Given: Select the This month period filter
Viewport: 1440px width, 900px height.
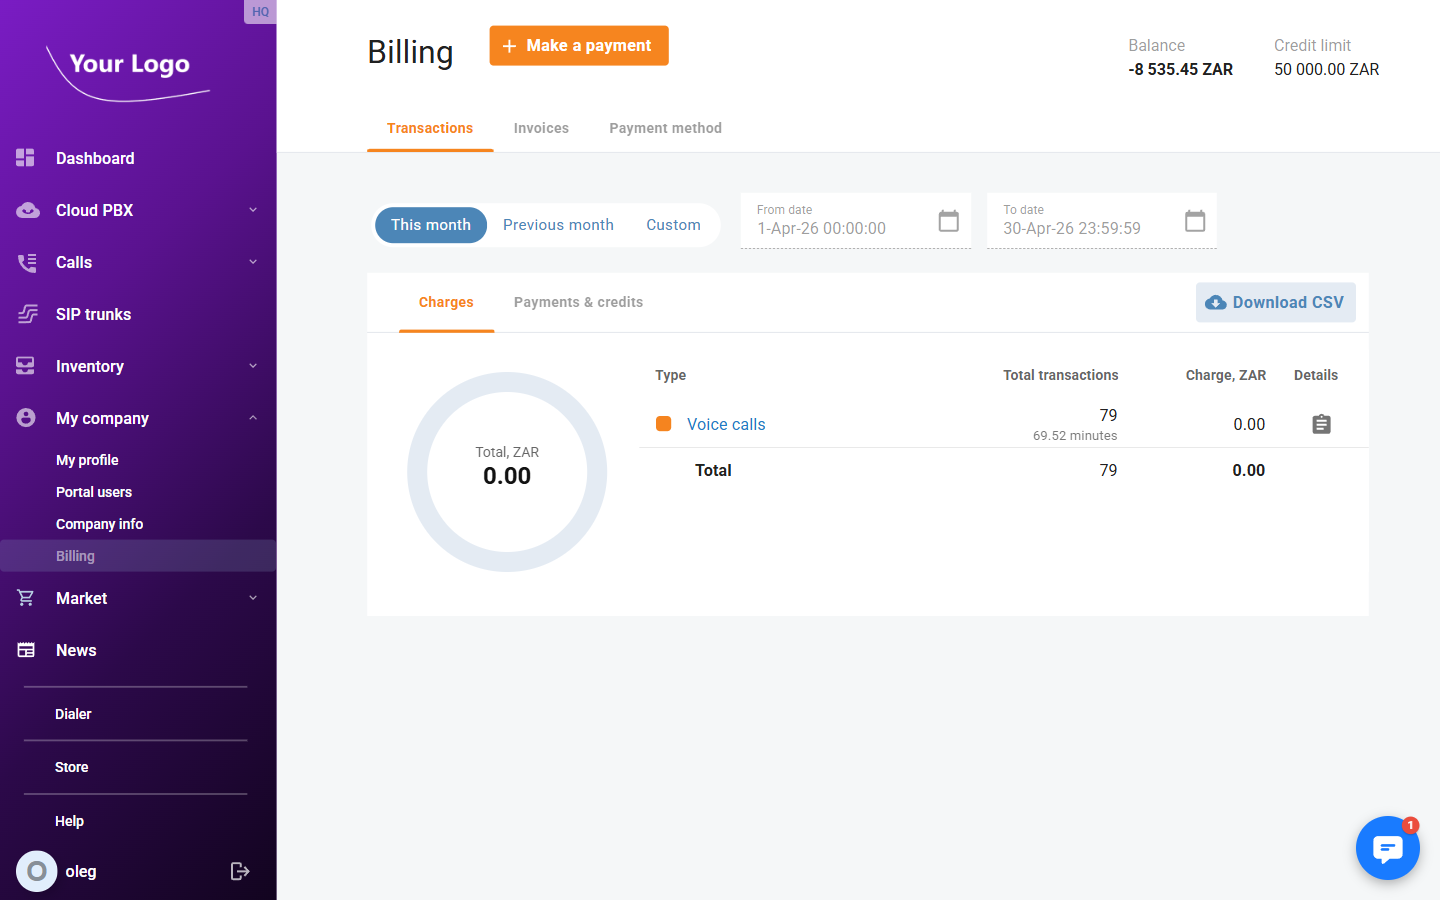Looking at the screenshot, I should click(x=431, y=225).
